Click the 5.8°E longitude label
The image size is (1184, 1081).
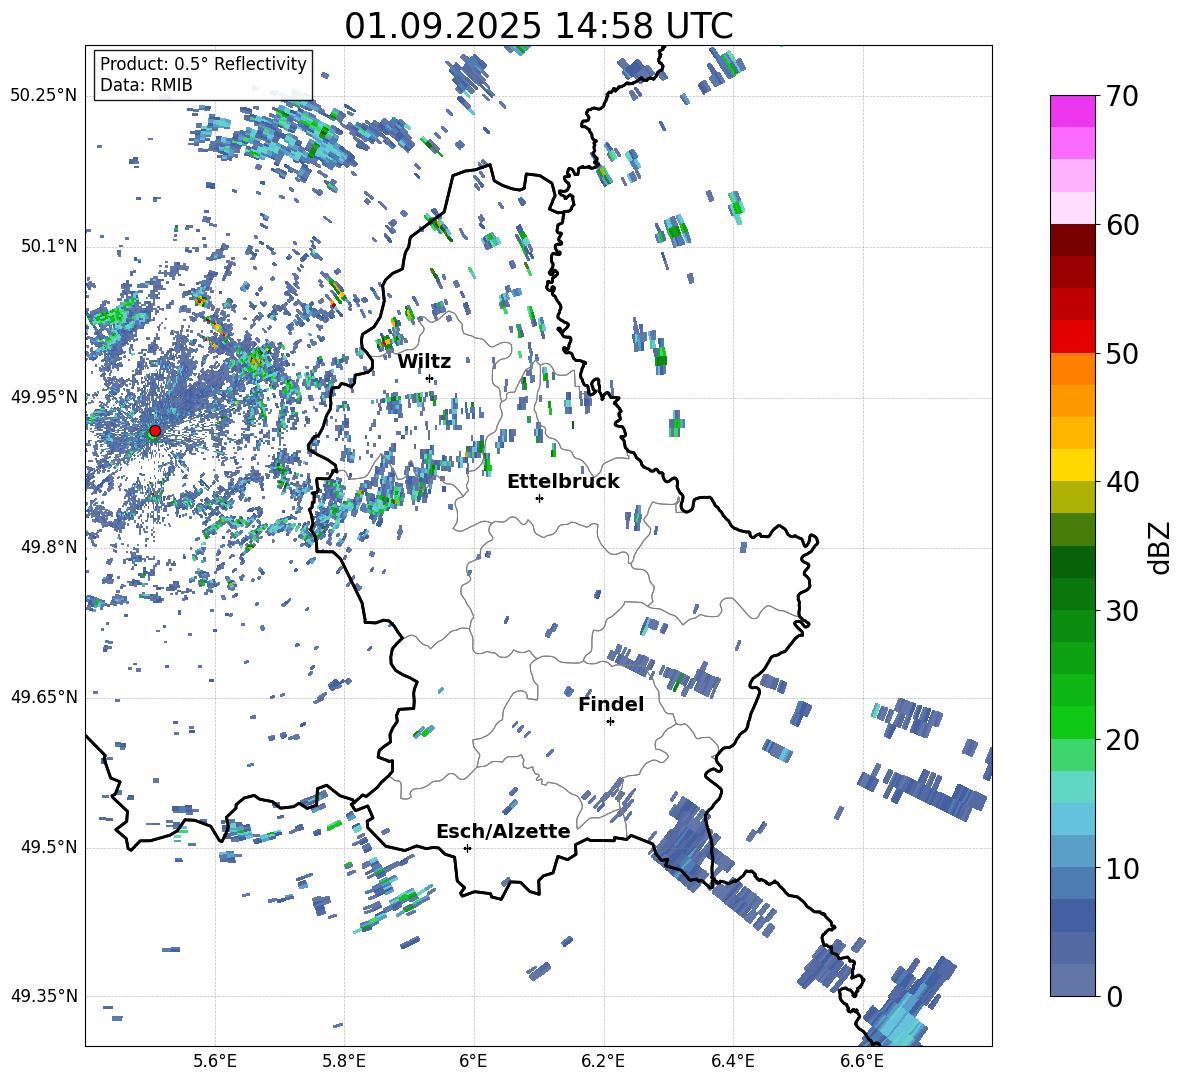(344, 1061)
